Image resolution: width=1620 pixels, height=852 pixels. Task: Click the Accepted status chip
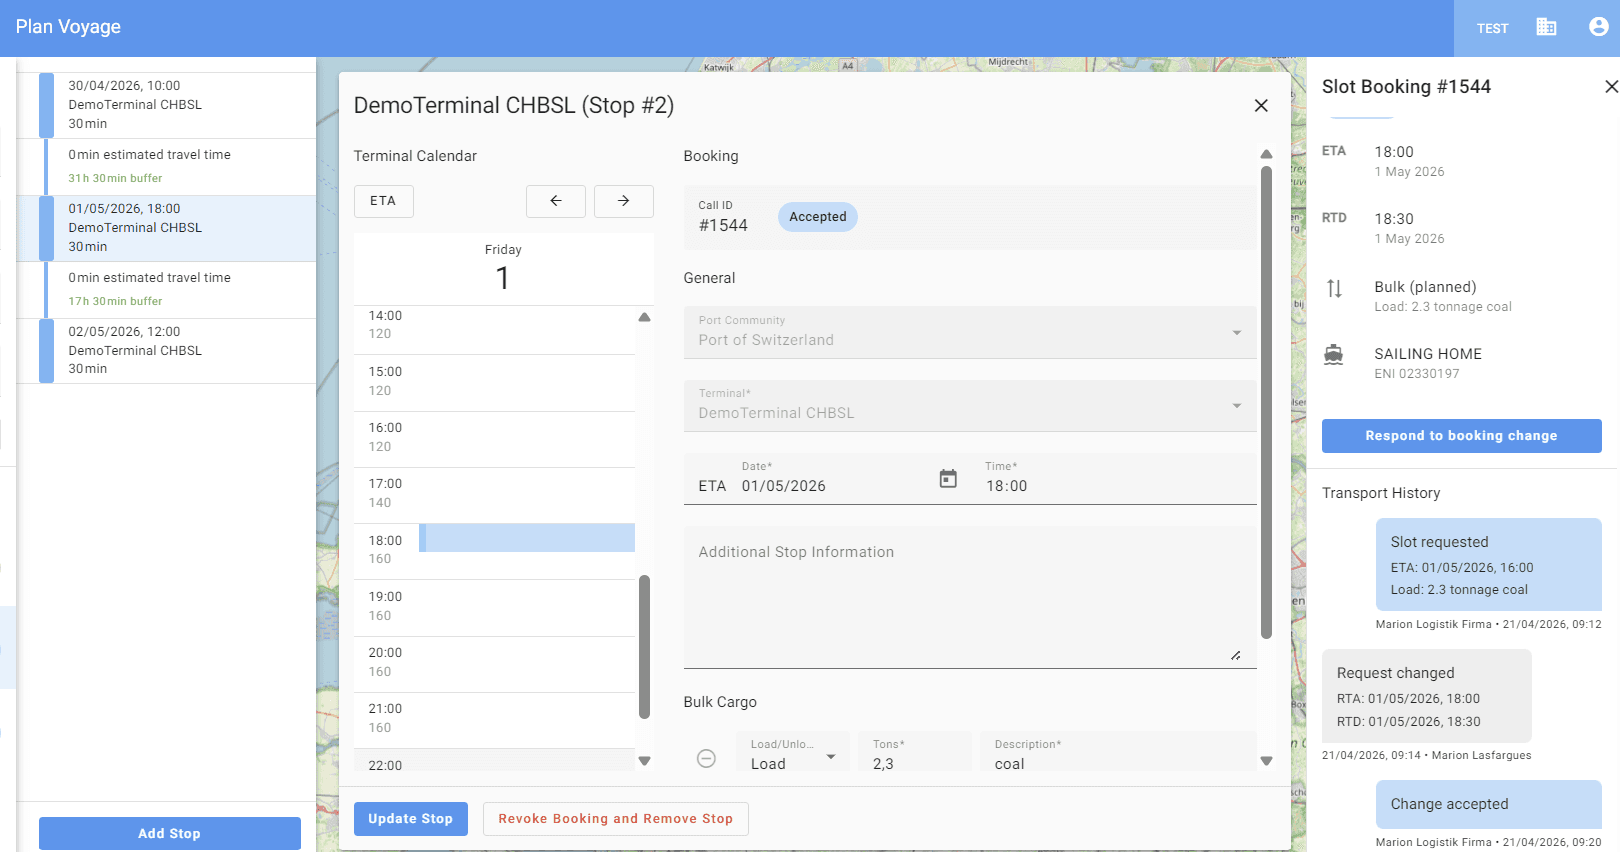[817, 217]
